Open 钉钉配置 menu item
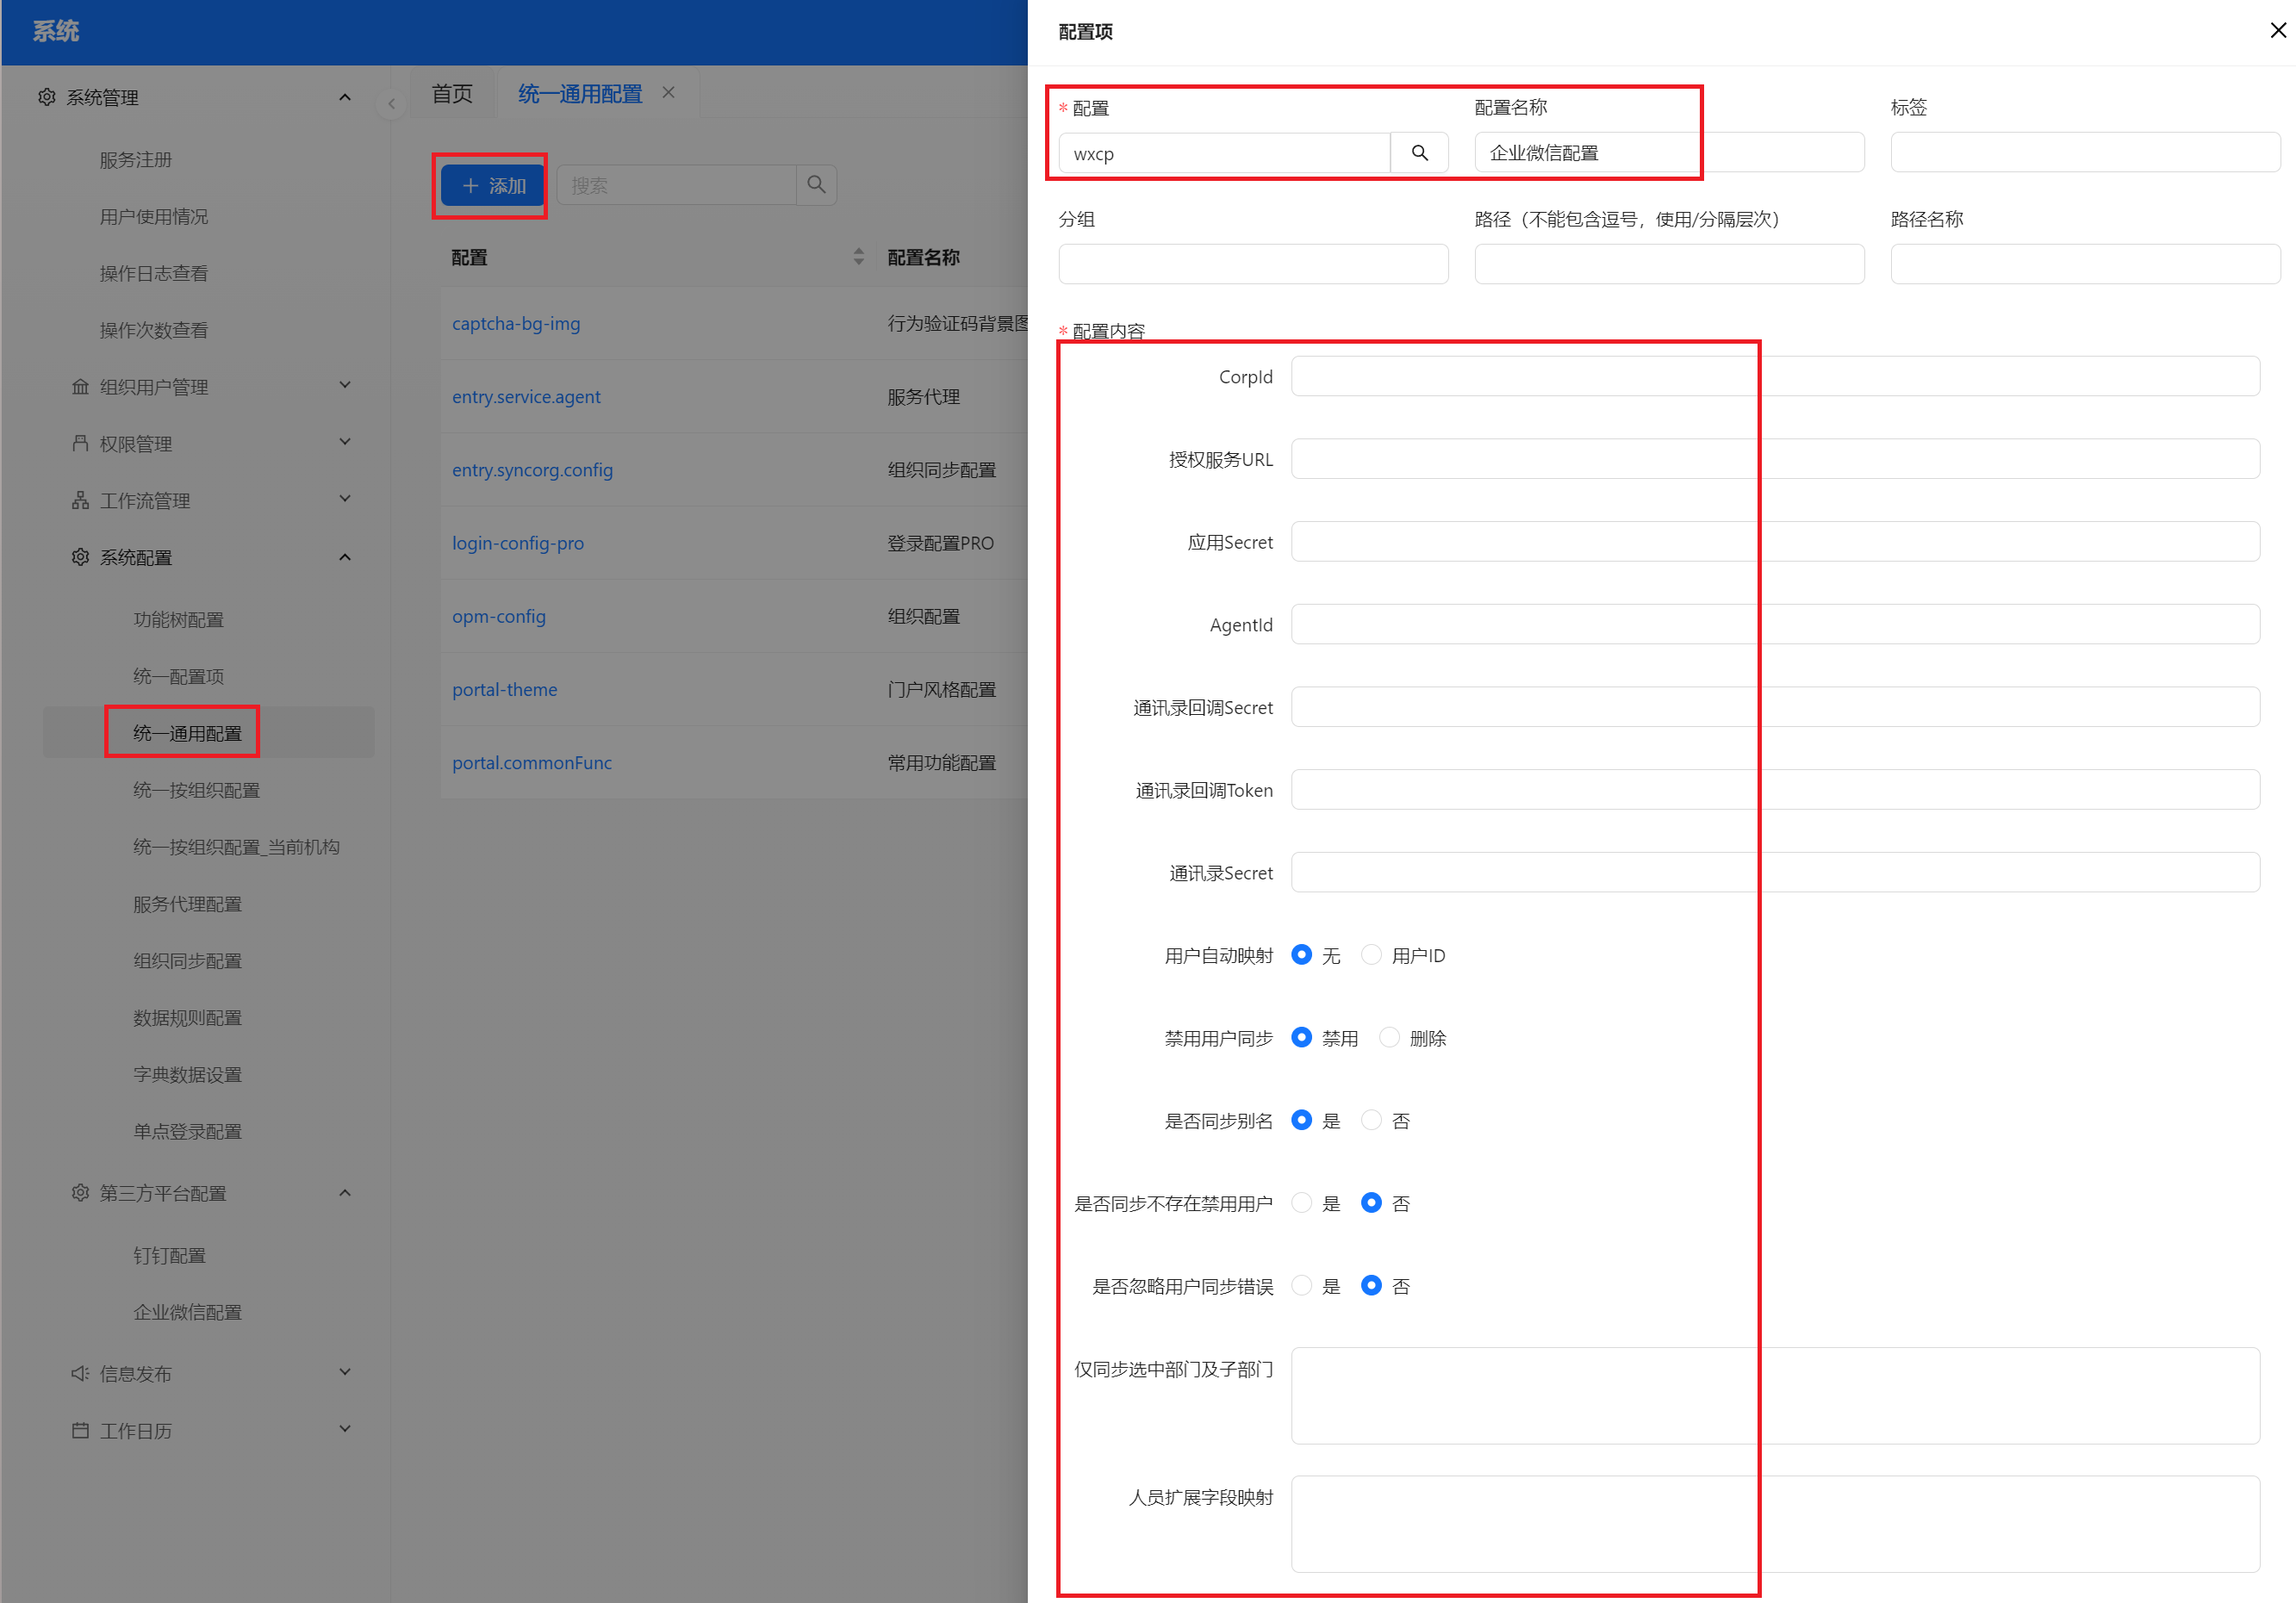Image resolution: width=2296 pixels, height=1603 pixels. pyautogui.click(x=170, y=1256)
